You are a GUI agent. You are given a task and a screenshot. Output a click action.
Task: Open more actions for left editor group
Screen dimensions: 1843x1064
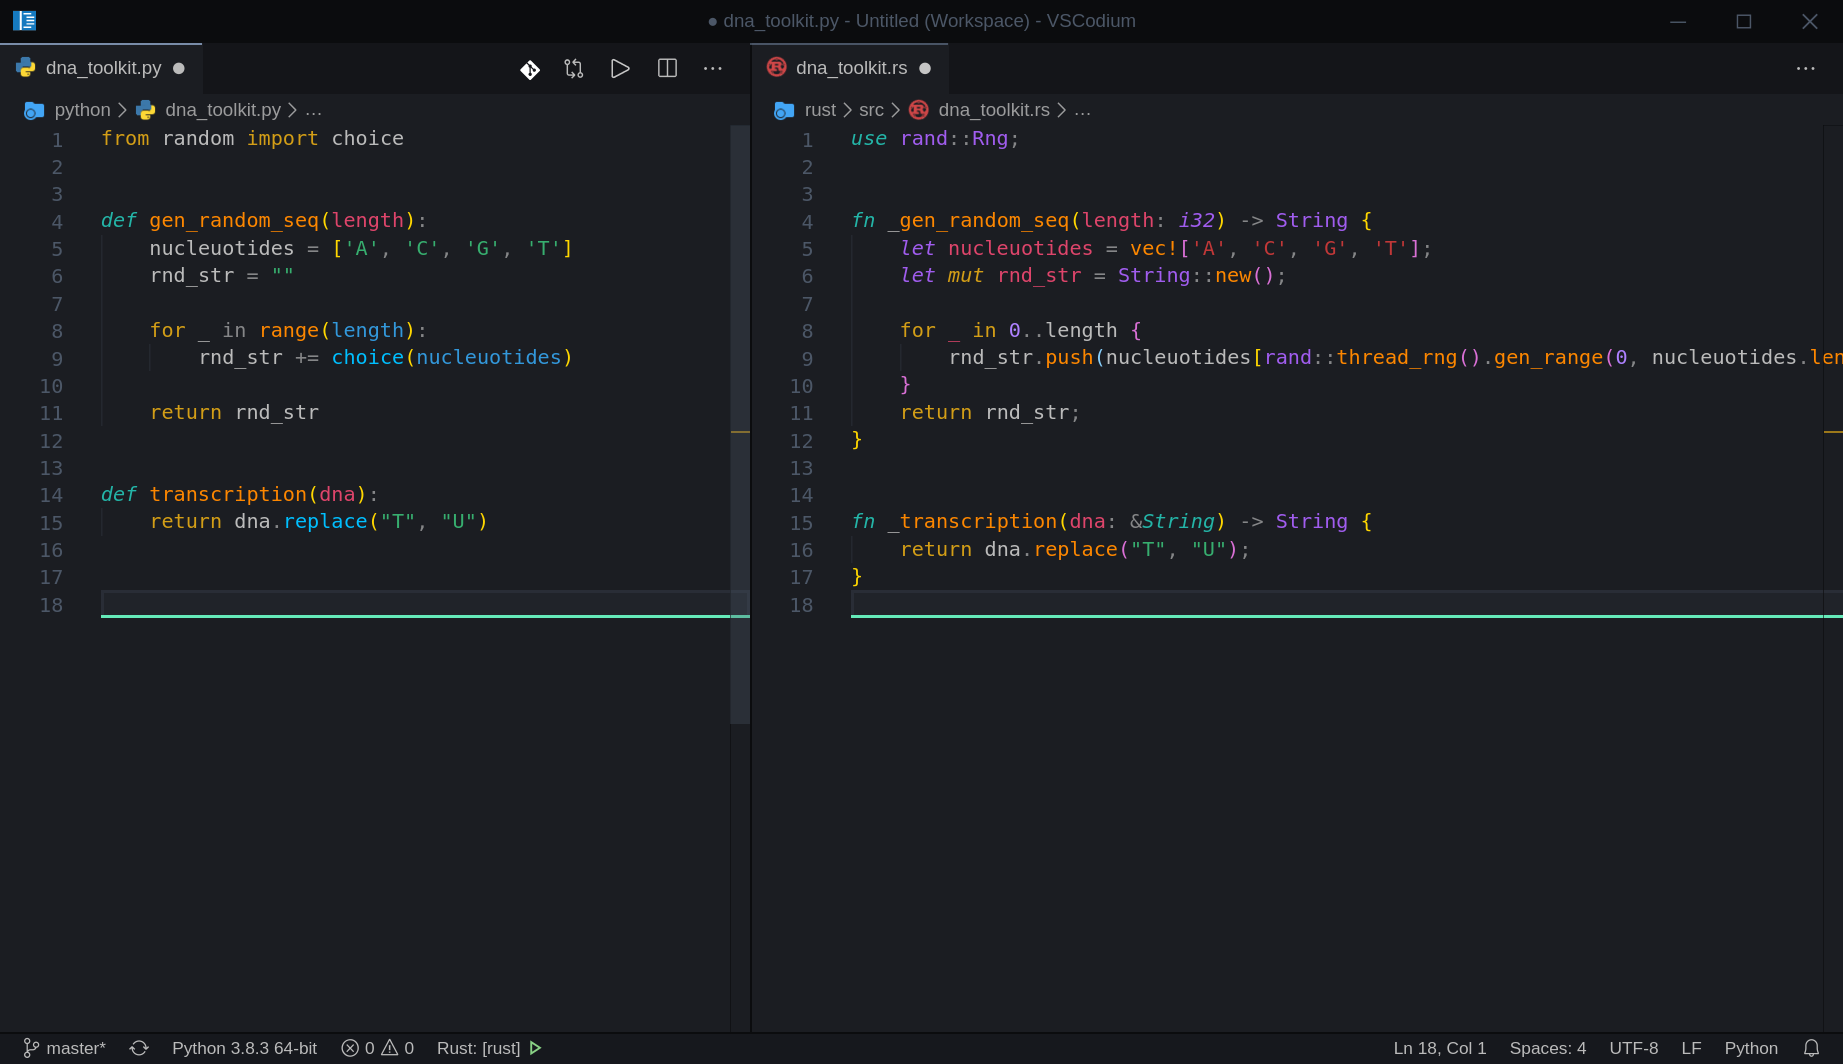pyautogui.click(x=713, y=68)
